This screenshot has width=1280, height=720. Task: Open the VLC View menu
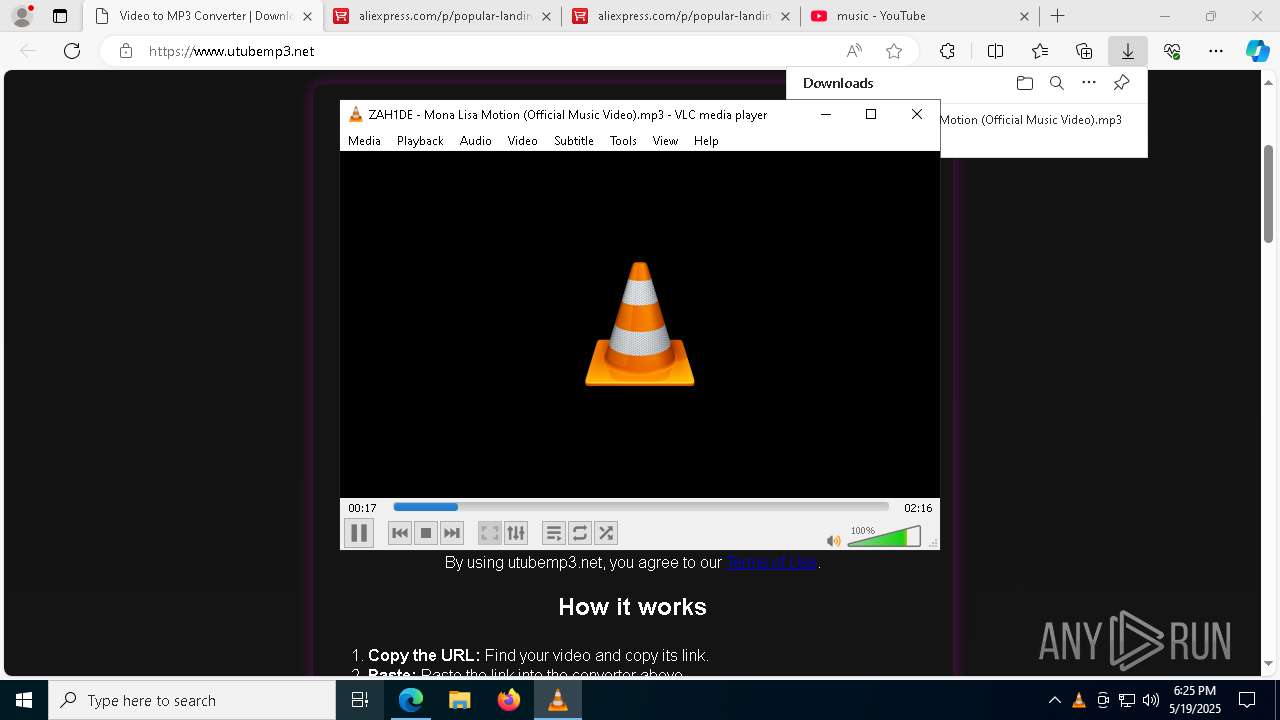(665, 141)
